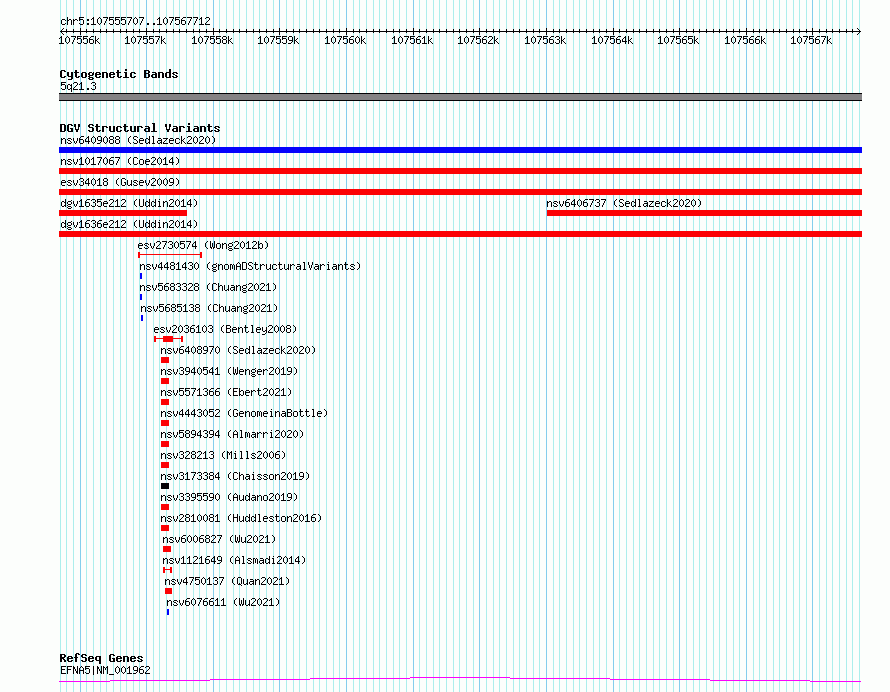This screenshot has width=890, height=692.
Task: Select the blue nsv6409088 variant bar
Action: [x=460, y=150]
